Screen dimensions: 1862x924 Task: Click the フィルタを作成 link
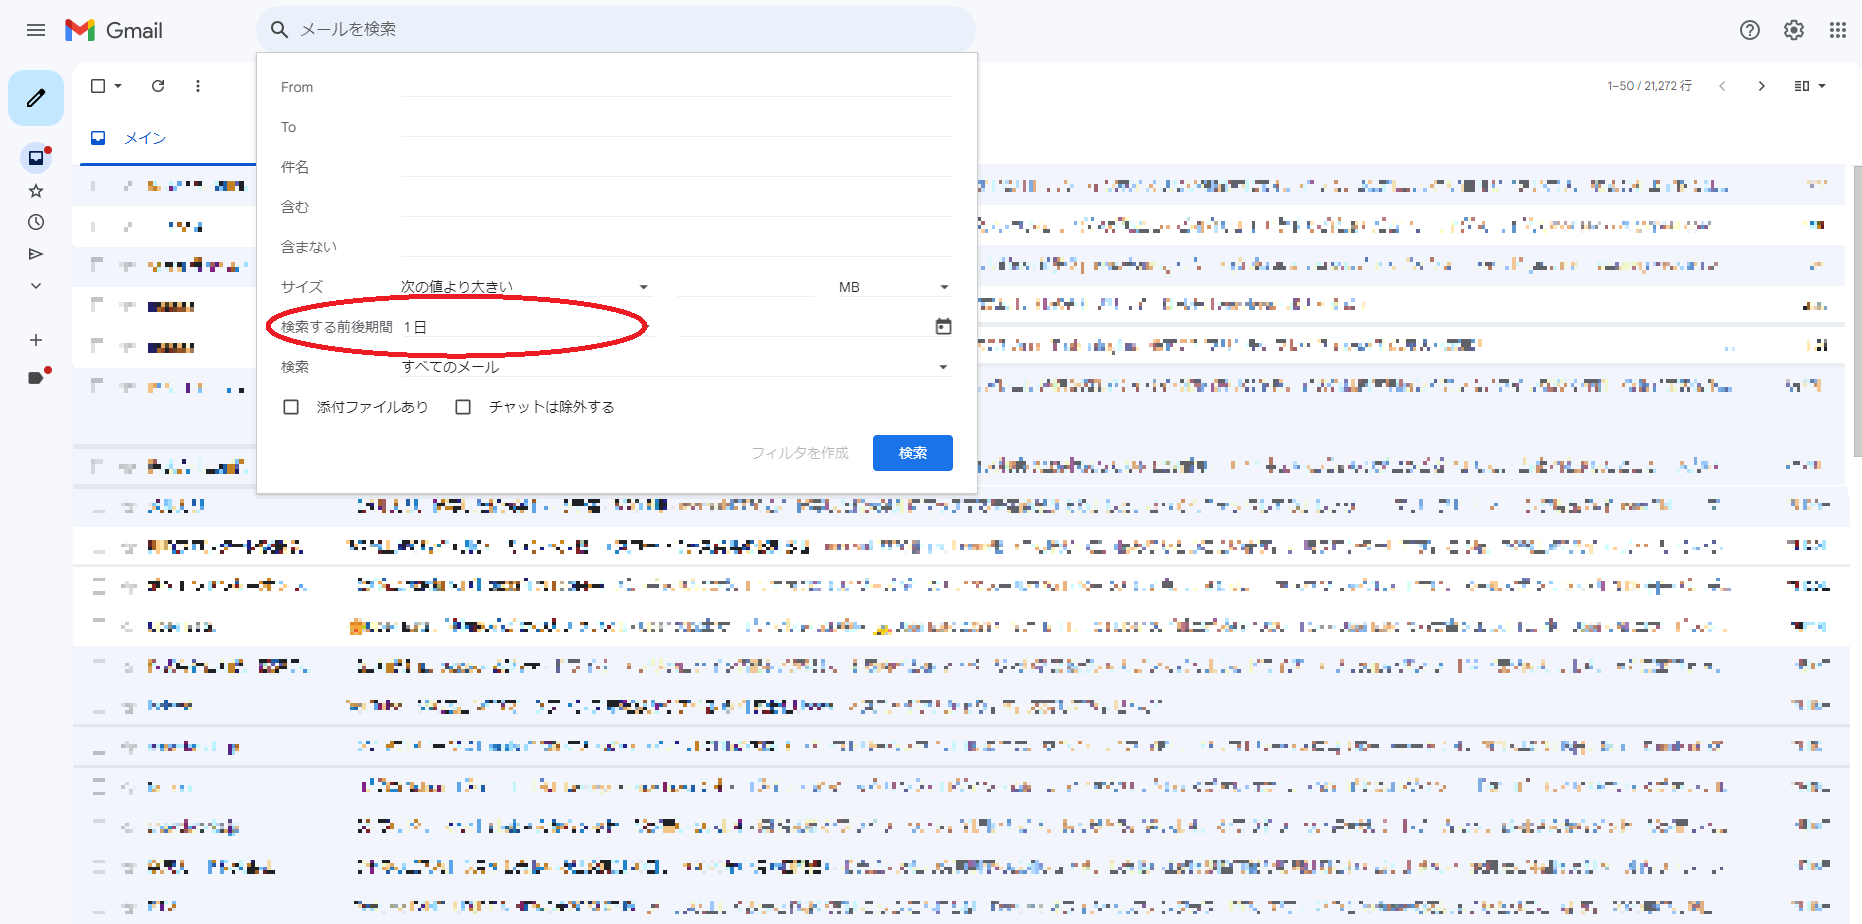(x=799, y=453)
